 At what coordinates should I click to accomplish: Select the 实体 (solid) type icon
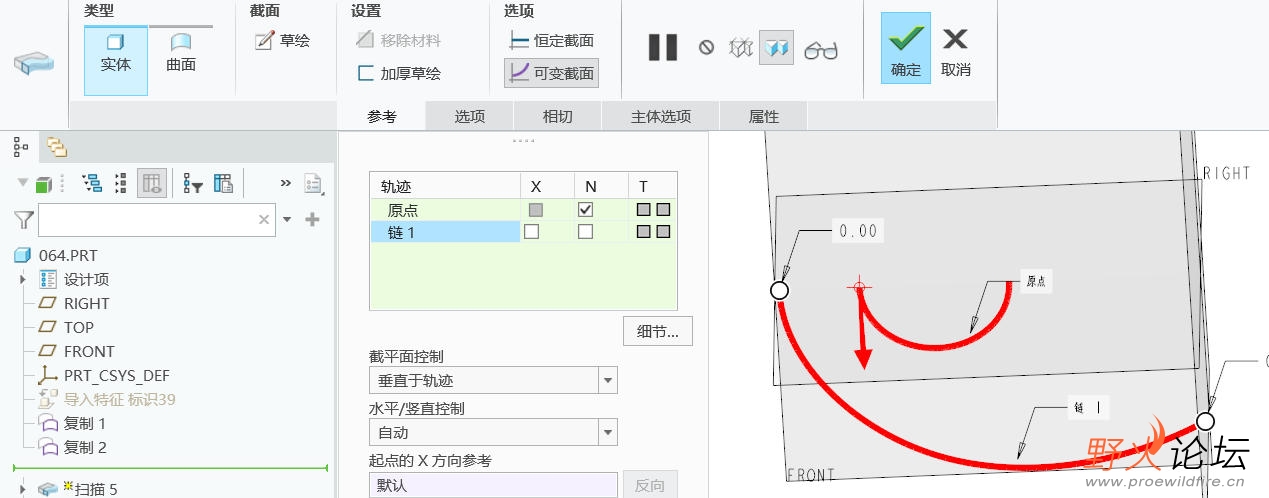[x=115, y=53]
